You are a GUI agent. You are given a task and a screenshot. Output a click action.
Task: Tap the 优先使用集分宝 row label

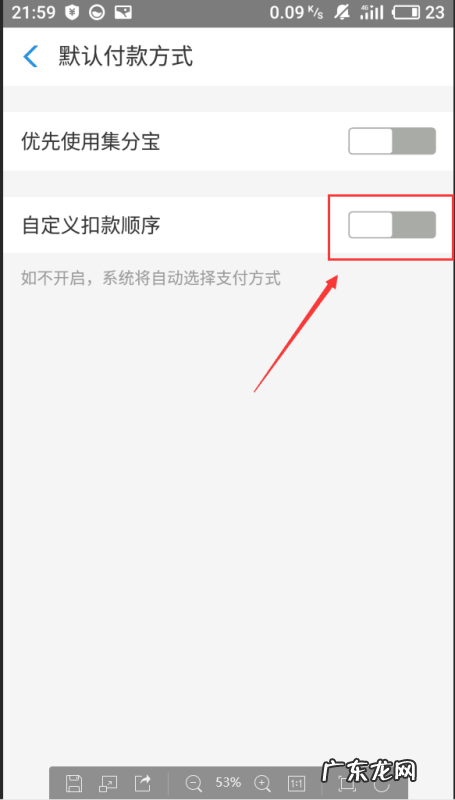91,141
